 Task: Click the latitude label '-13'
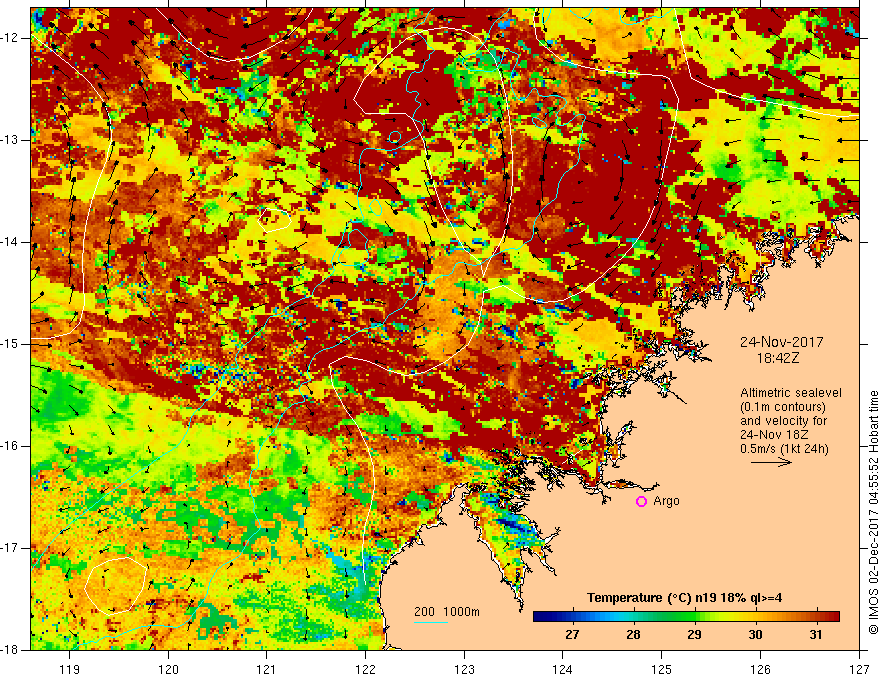[10, 140]
